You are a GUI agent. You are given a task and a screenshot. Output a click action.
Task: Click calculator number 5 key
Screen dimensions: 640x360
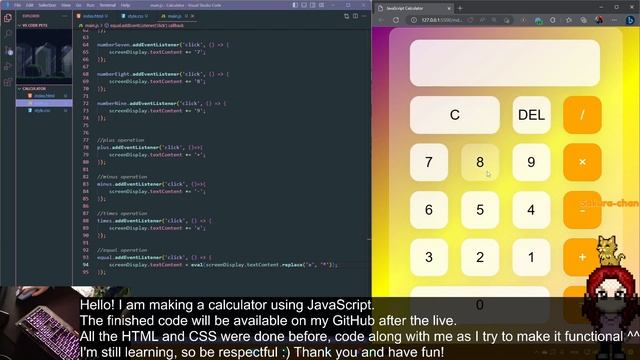(x=480, y=210)
